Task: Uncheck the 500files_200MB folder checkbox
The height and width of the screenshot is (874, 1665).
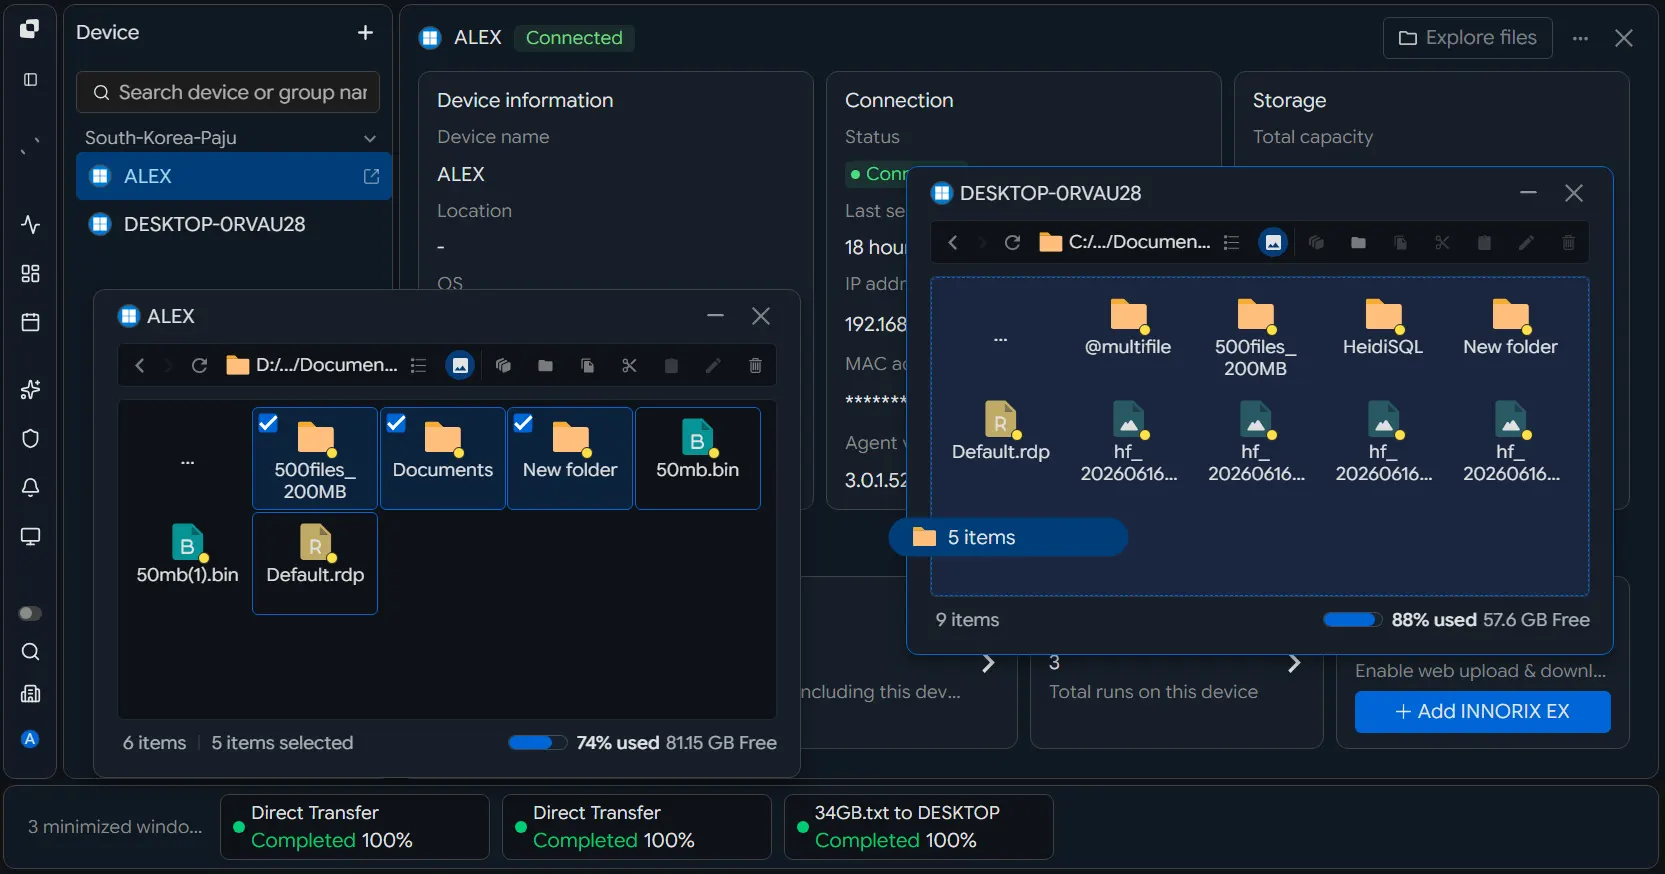Action: point(268,423)
